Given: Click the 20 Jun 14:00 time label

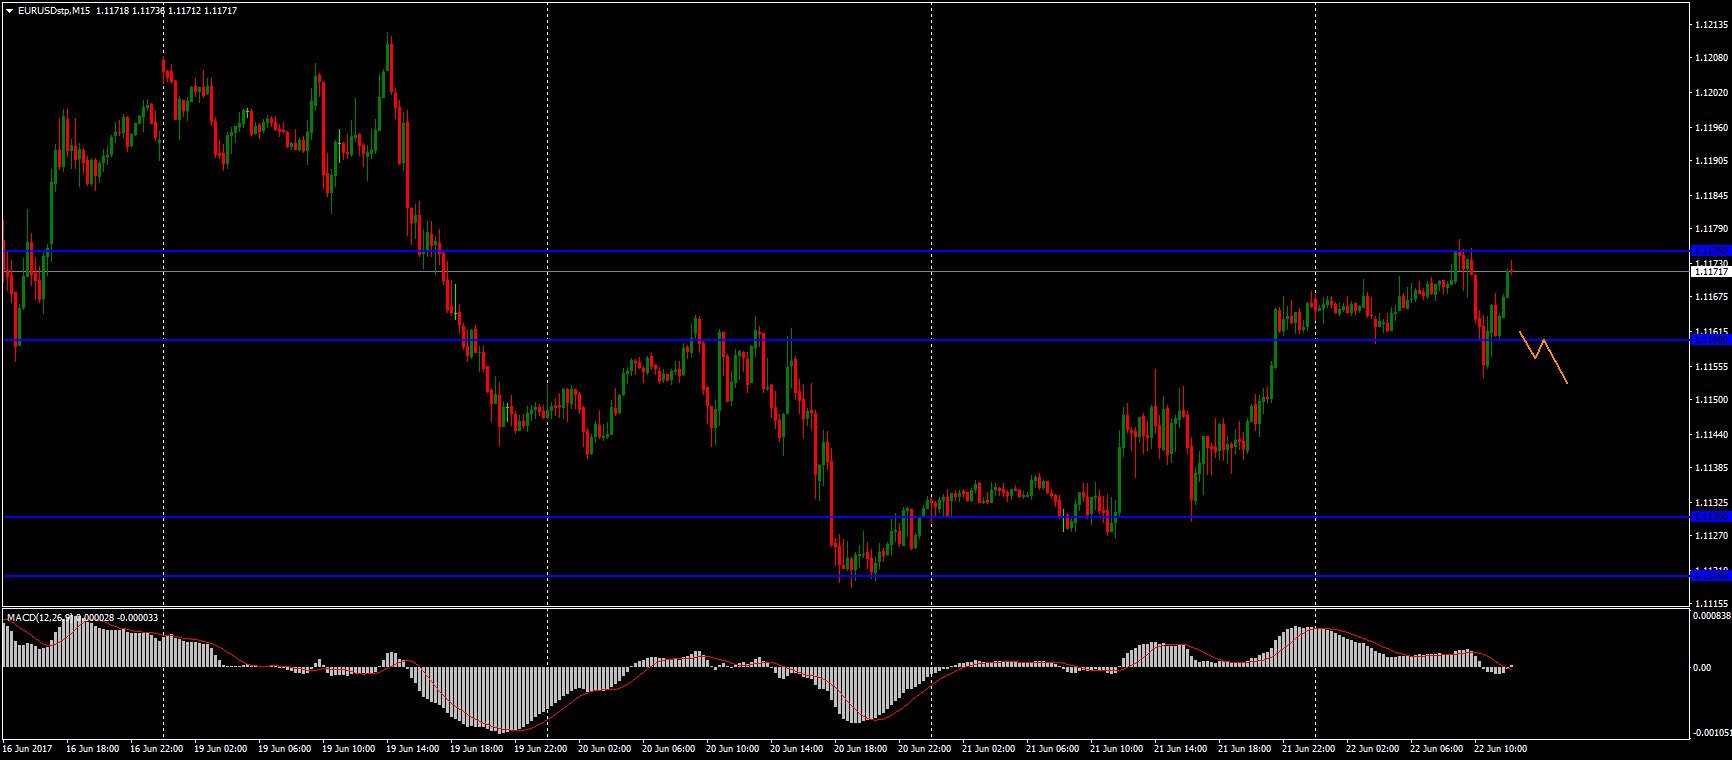Looking at the screenshot, I should point(797,748).
